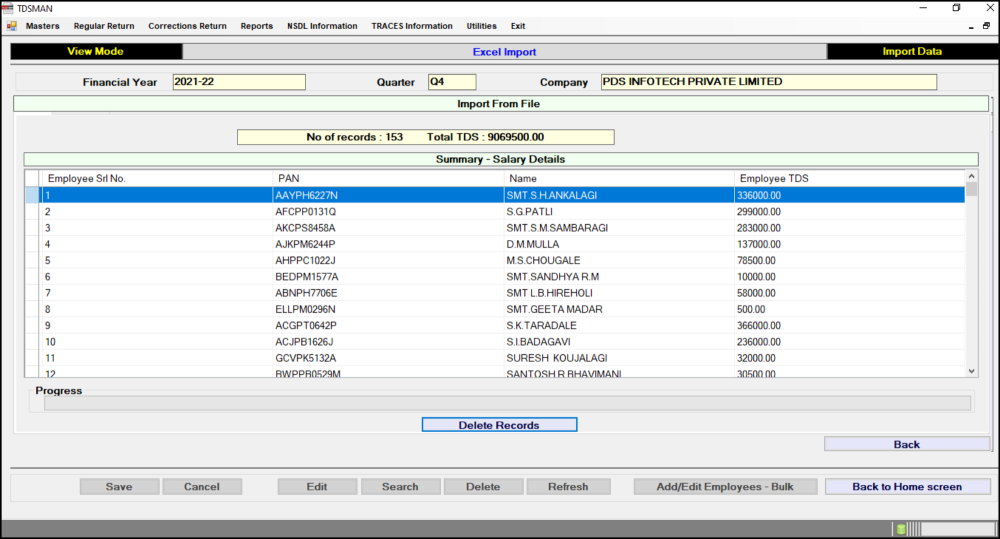Click TDS value 236000.00
This screenshot has width=1000, height=539.
759,342
